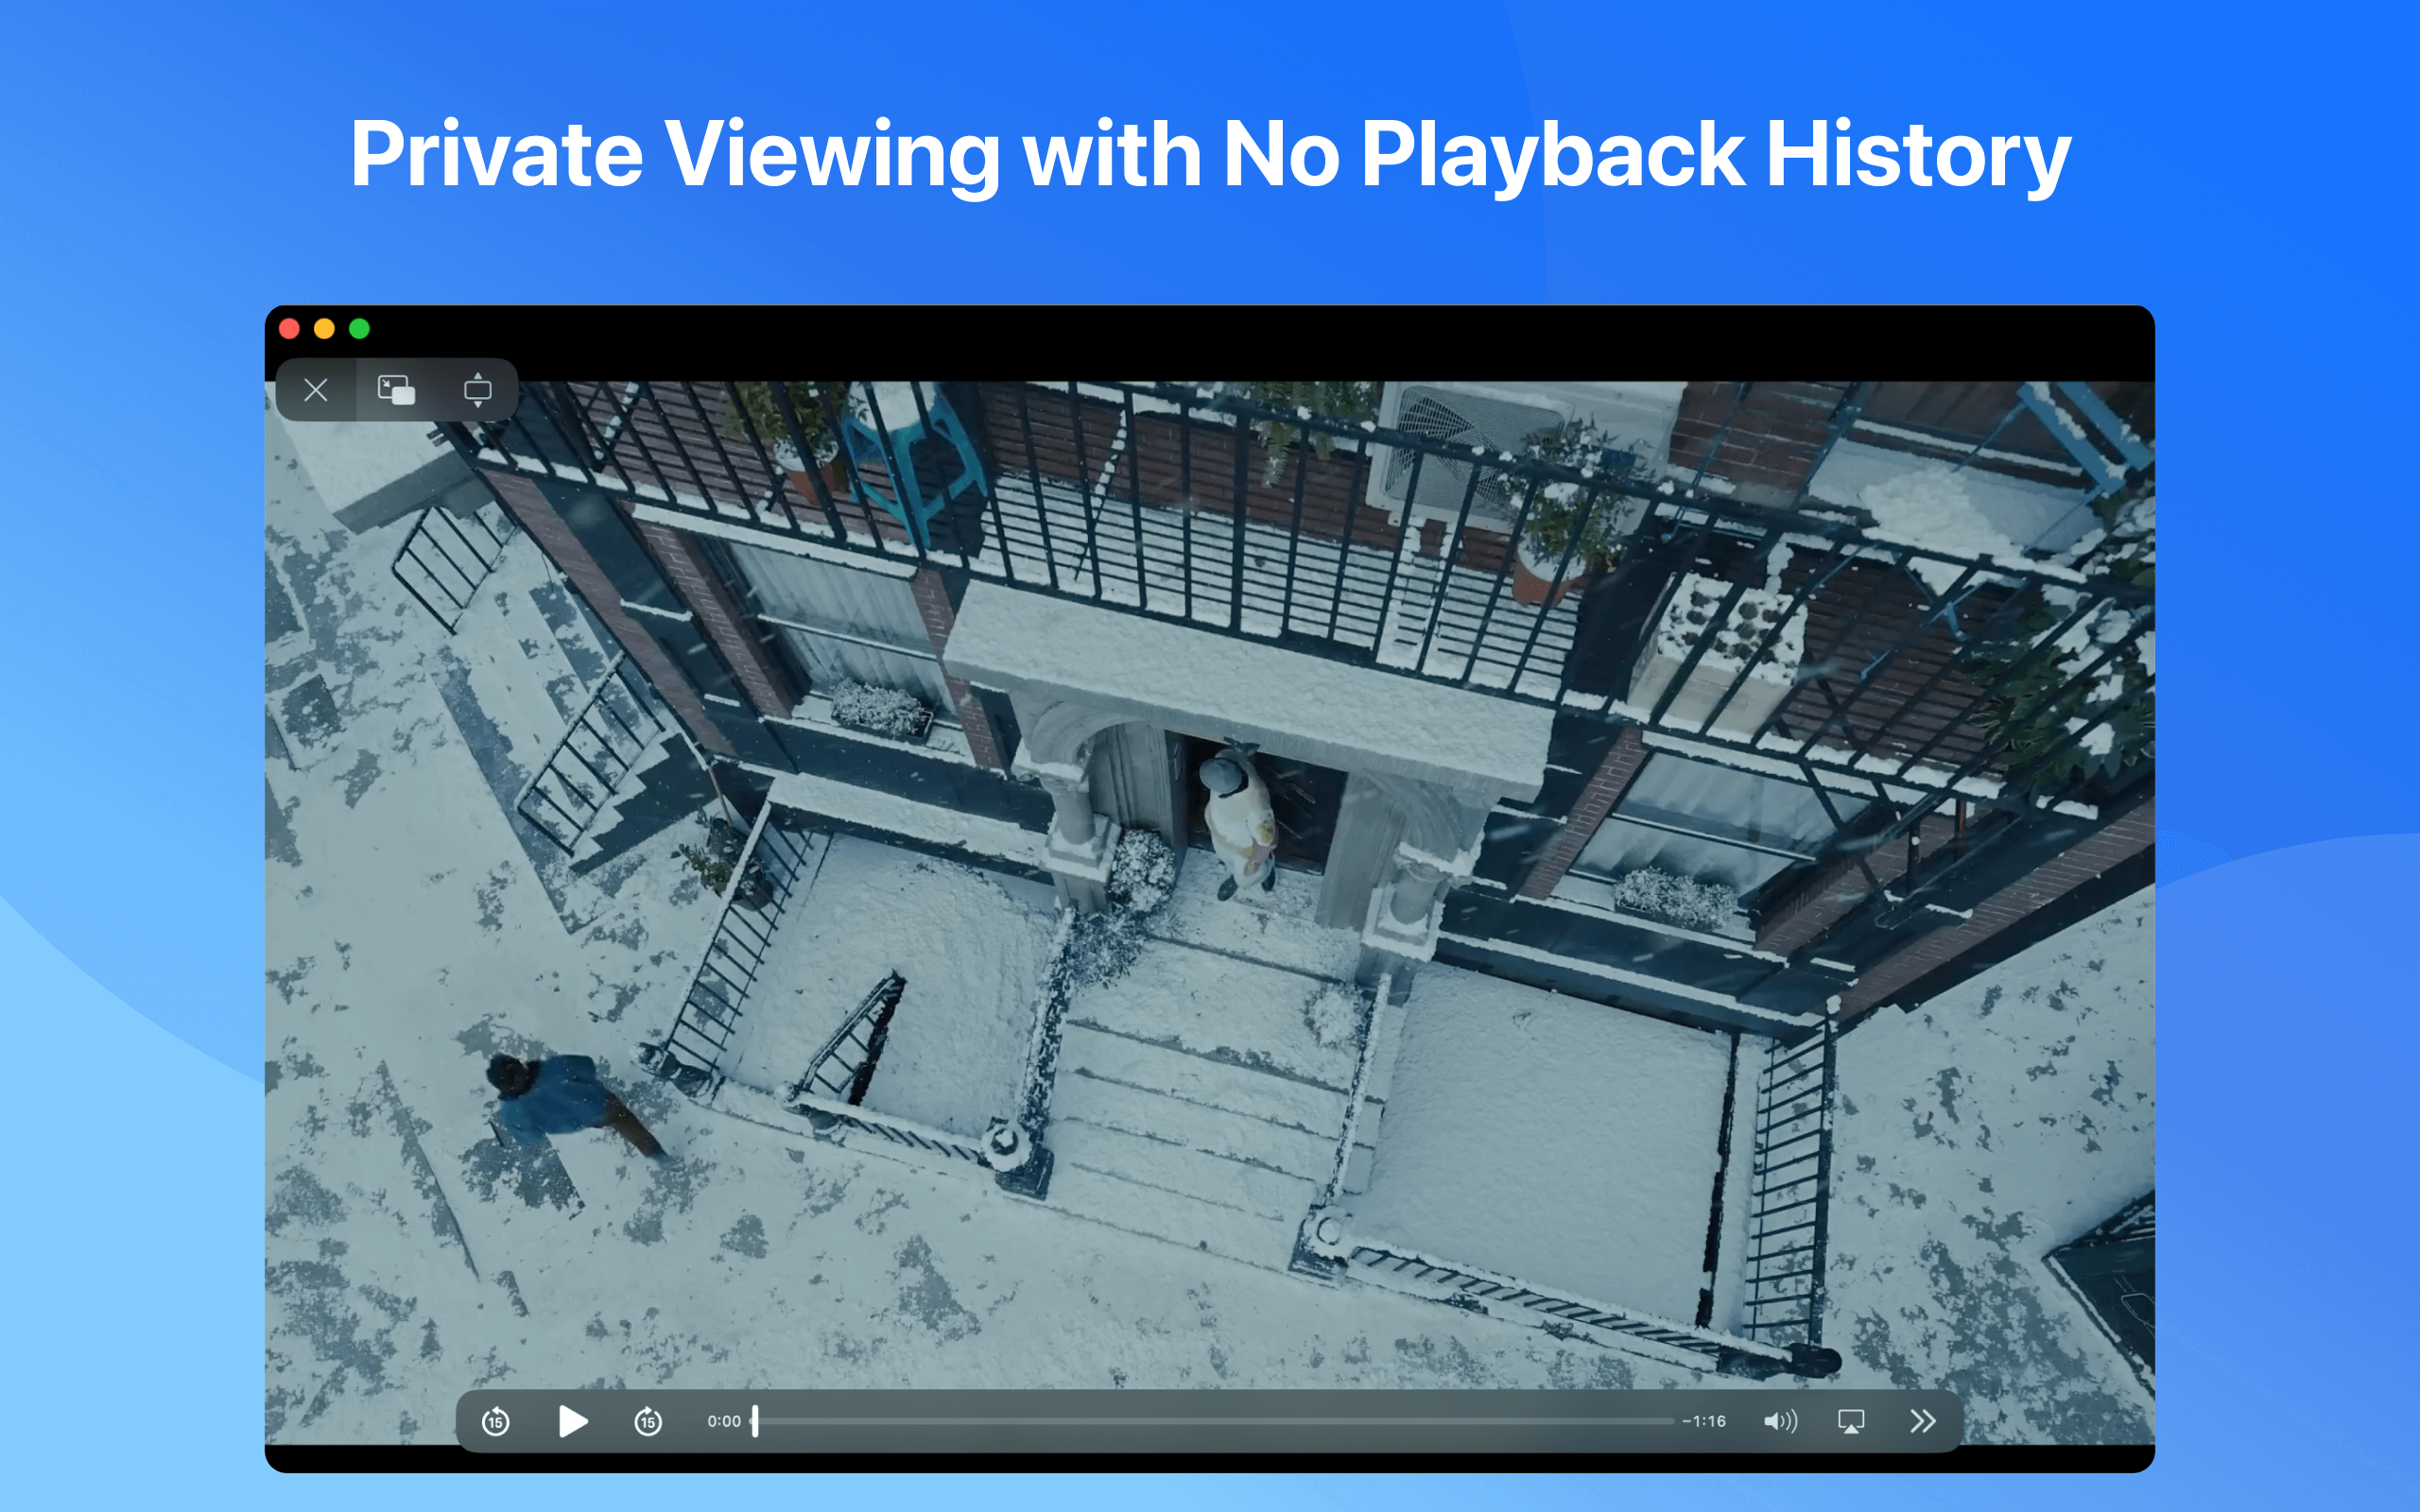Open picture-in-picture mode
2420x1512 pixels.
click(x=395, y=390)
